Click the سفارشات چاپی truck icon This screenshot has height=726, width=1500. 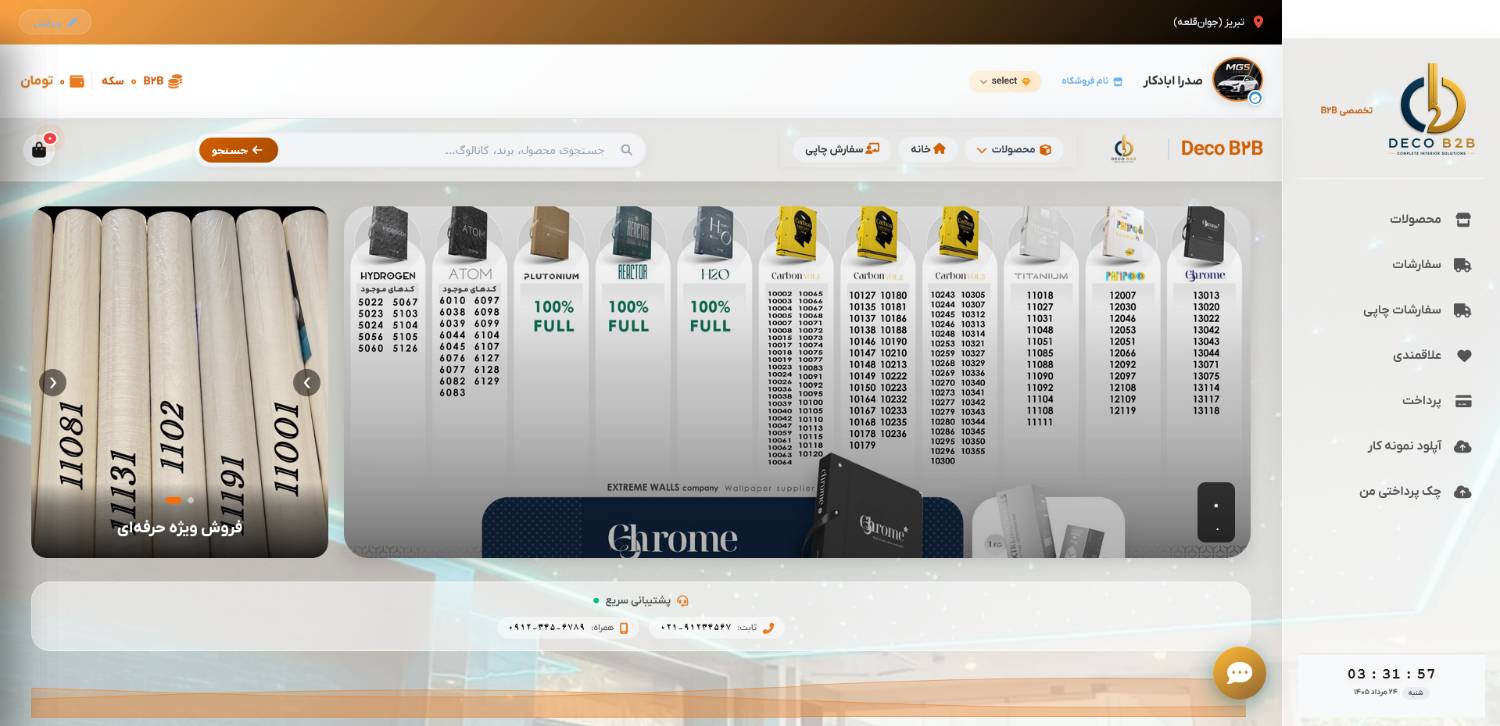tap(1463, 310)
